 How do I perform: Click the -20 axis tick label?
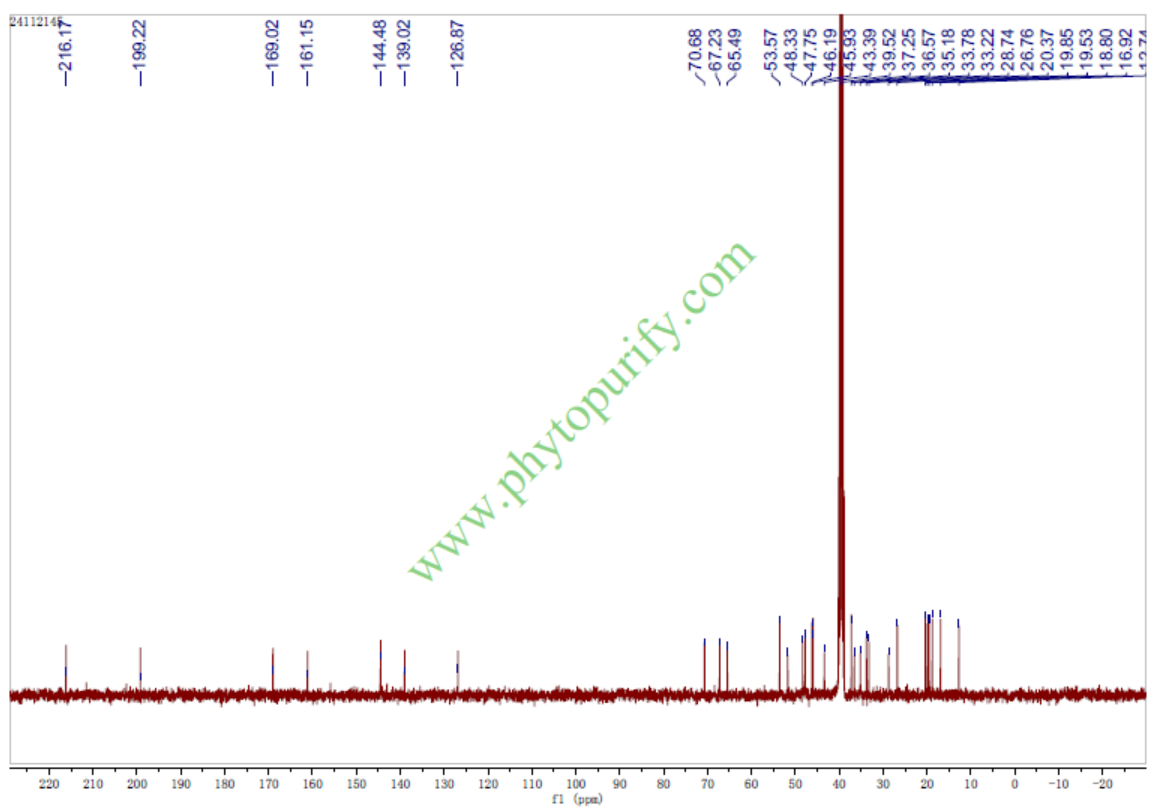(1101, 785)
